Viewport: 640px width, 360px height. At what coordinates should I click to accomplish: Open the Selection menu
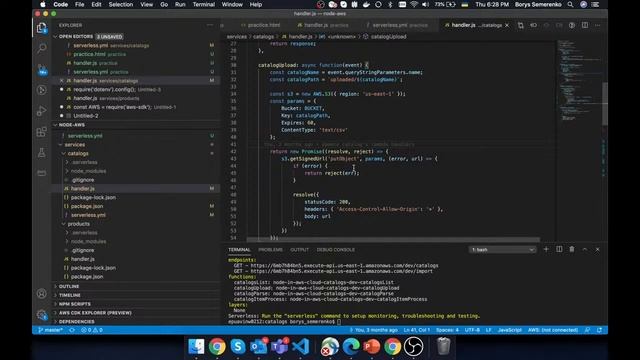point(120,4)
